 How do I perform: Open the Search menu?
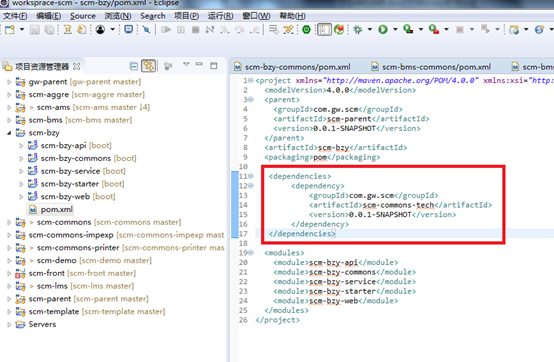(x=153, y=16)
